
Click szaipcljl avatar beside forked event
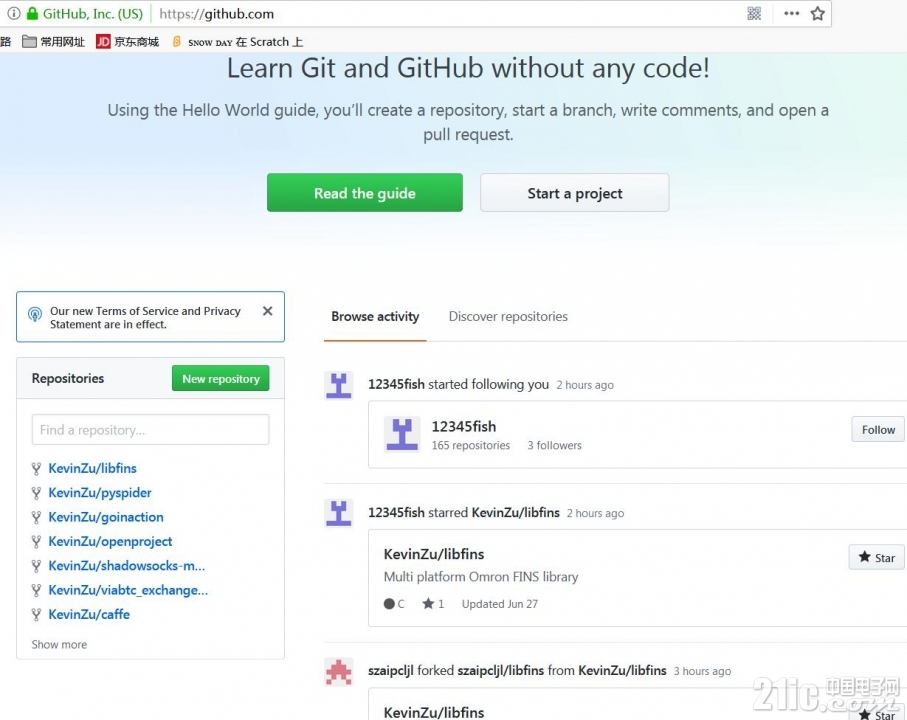tap(338, 671)
